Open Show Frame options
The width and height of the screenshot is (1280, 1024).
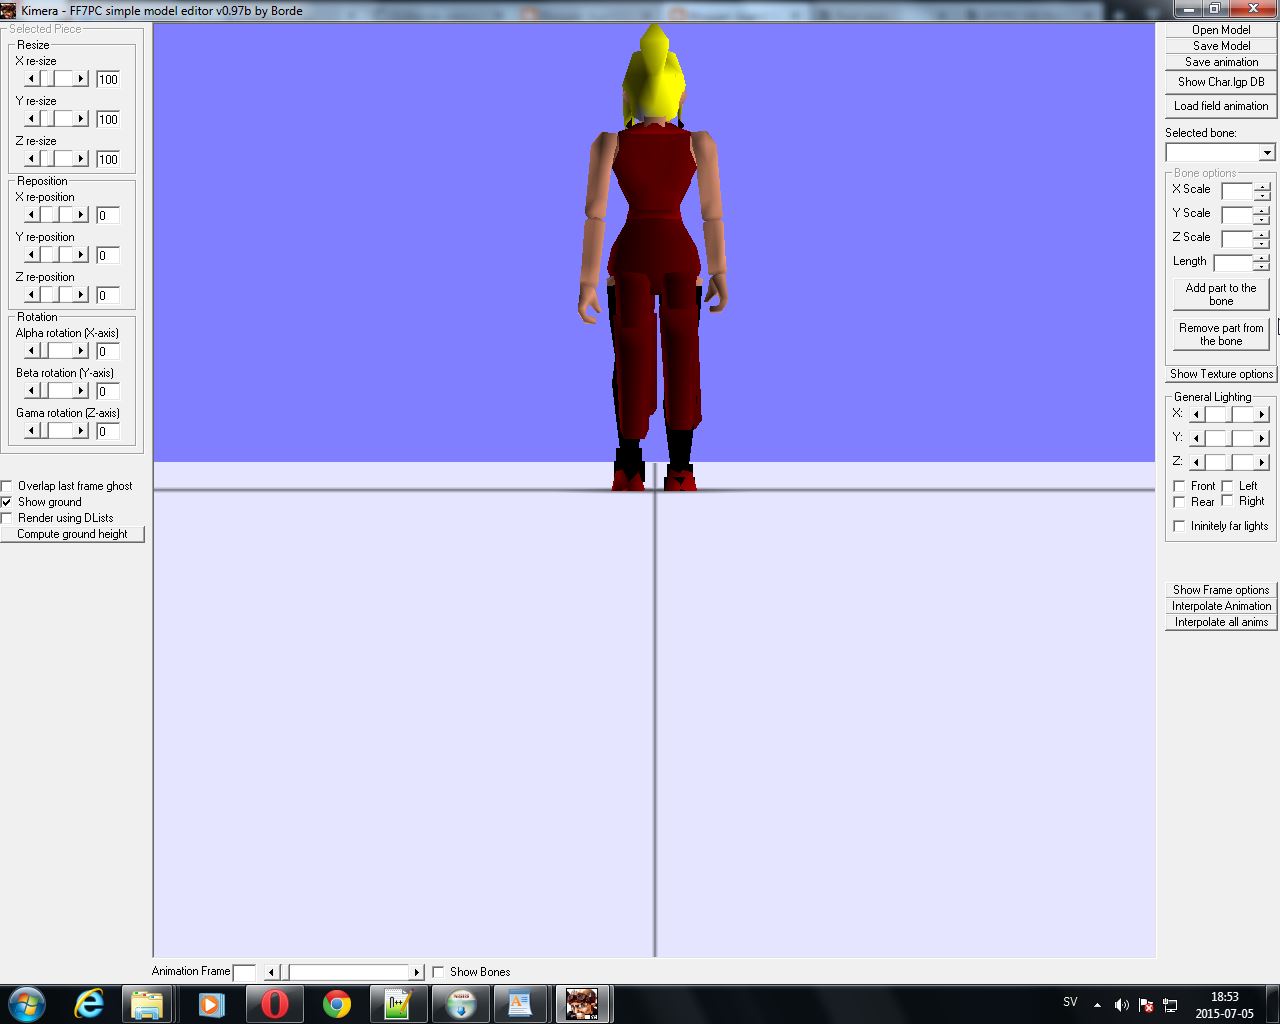click(x=1221, y=590)
